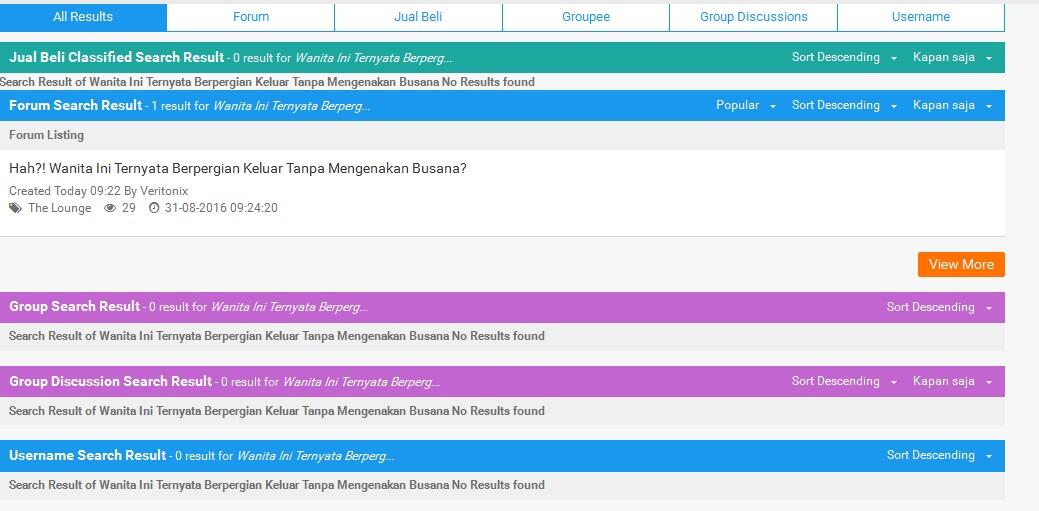The height and width of the screenshot is (511, 1039).
Task: Open Sort Descending dropdown in Group Search Result
Action: (x=940, y=308)
